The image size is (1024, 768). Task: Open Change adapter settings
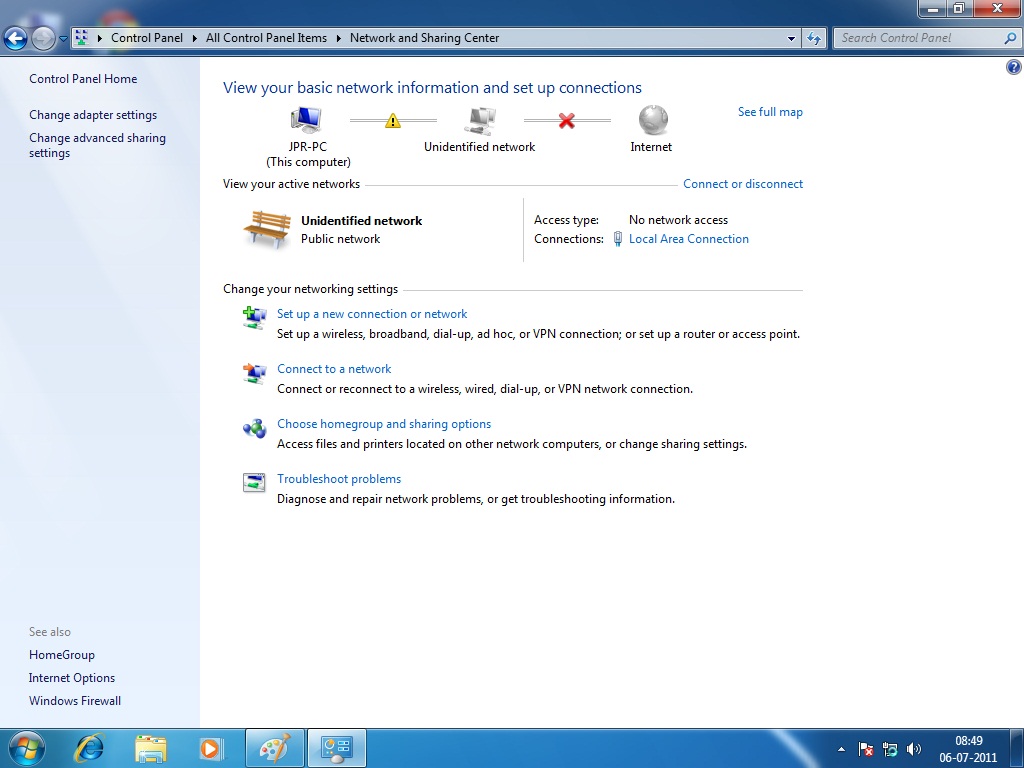[93, 115]
